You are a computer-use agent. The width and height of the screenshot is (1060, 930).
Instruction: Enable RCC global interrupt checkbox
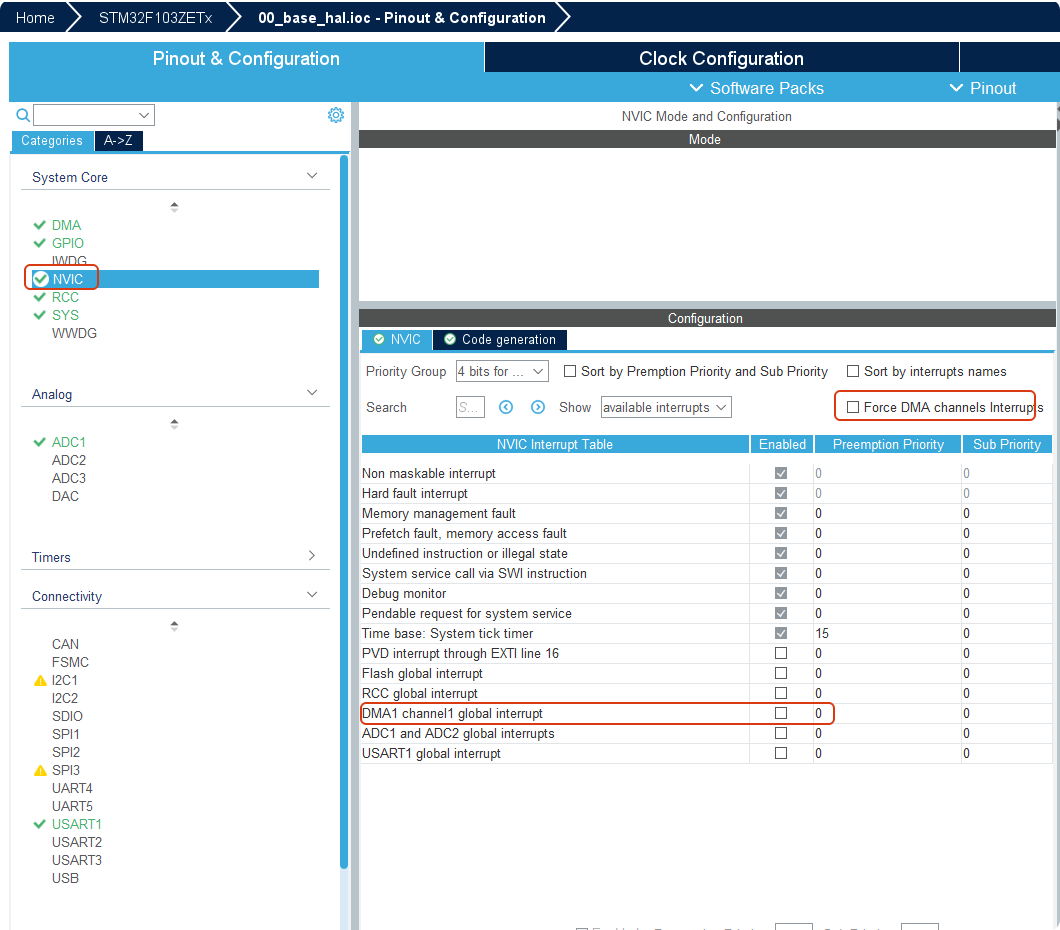click(x=781, y=693)
